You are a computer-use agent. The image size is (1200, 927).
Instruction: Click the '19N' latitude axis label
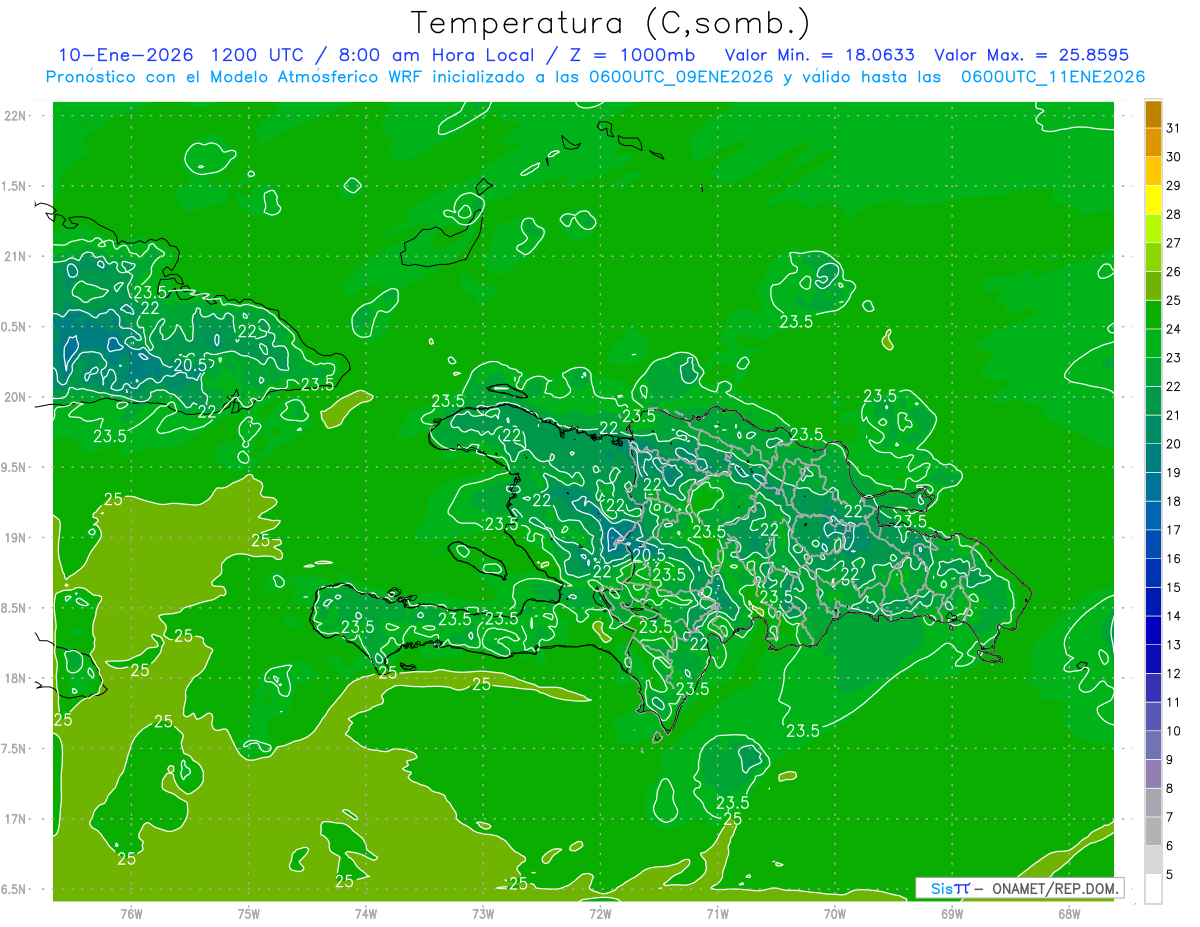(16, 538)
